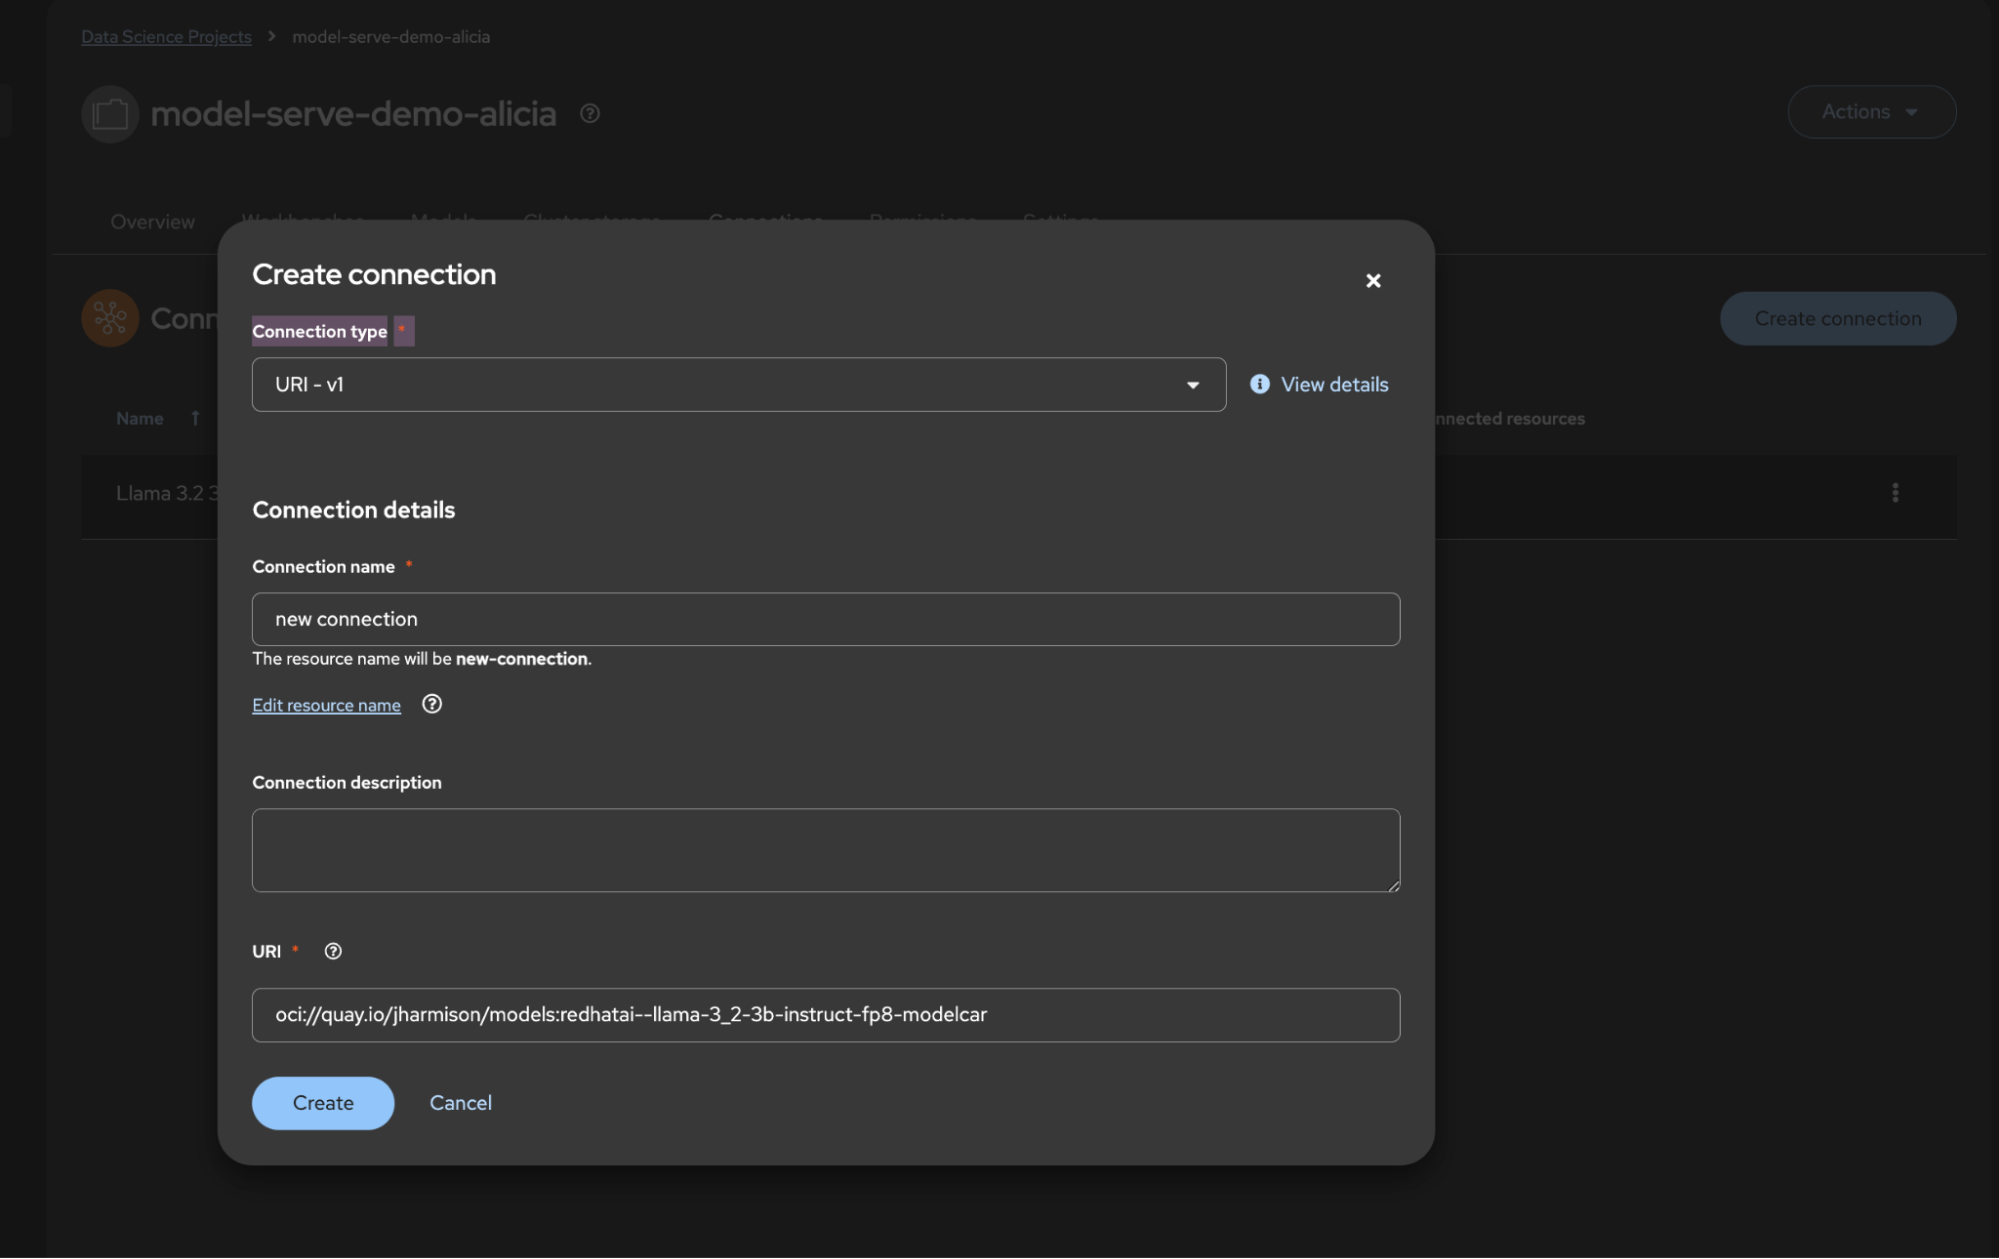Image resolution: width=1999 pixels, height=1259 pixels.
Task: Click the project folder icon
Action: coord(110,114)
